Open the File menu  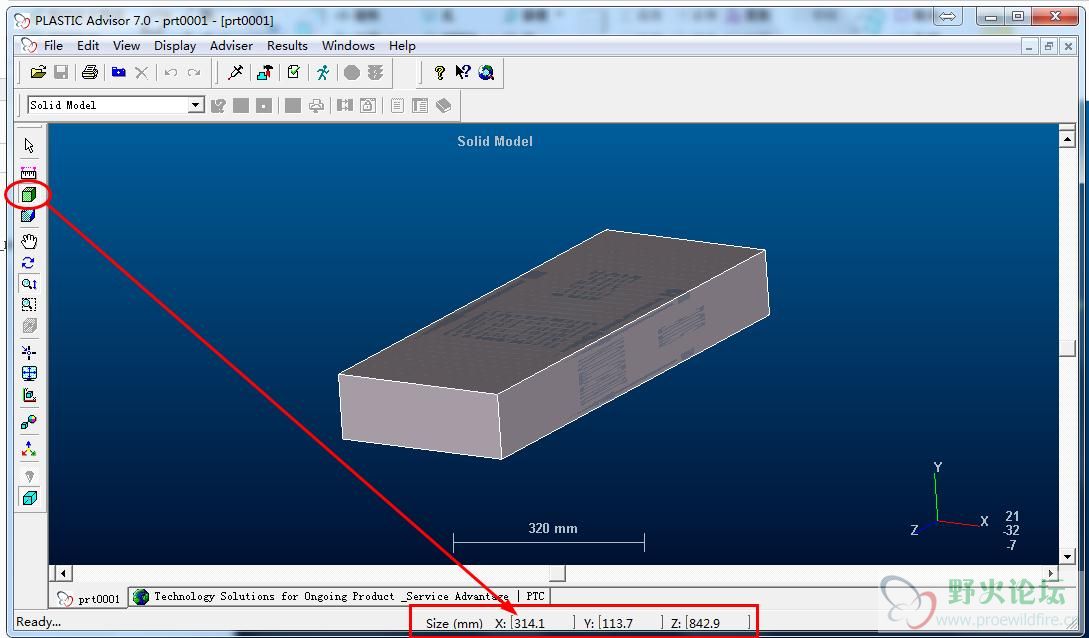pos(53,46)
